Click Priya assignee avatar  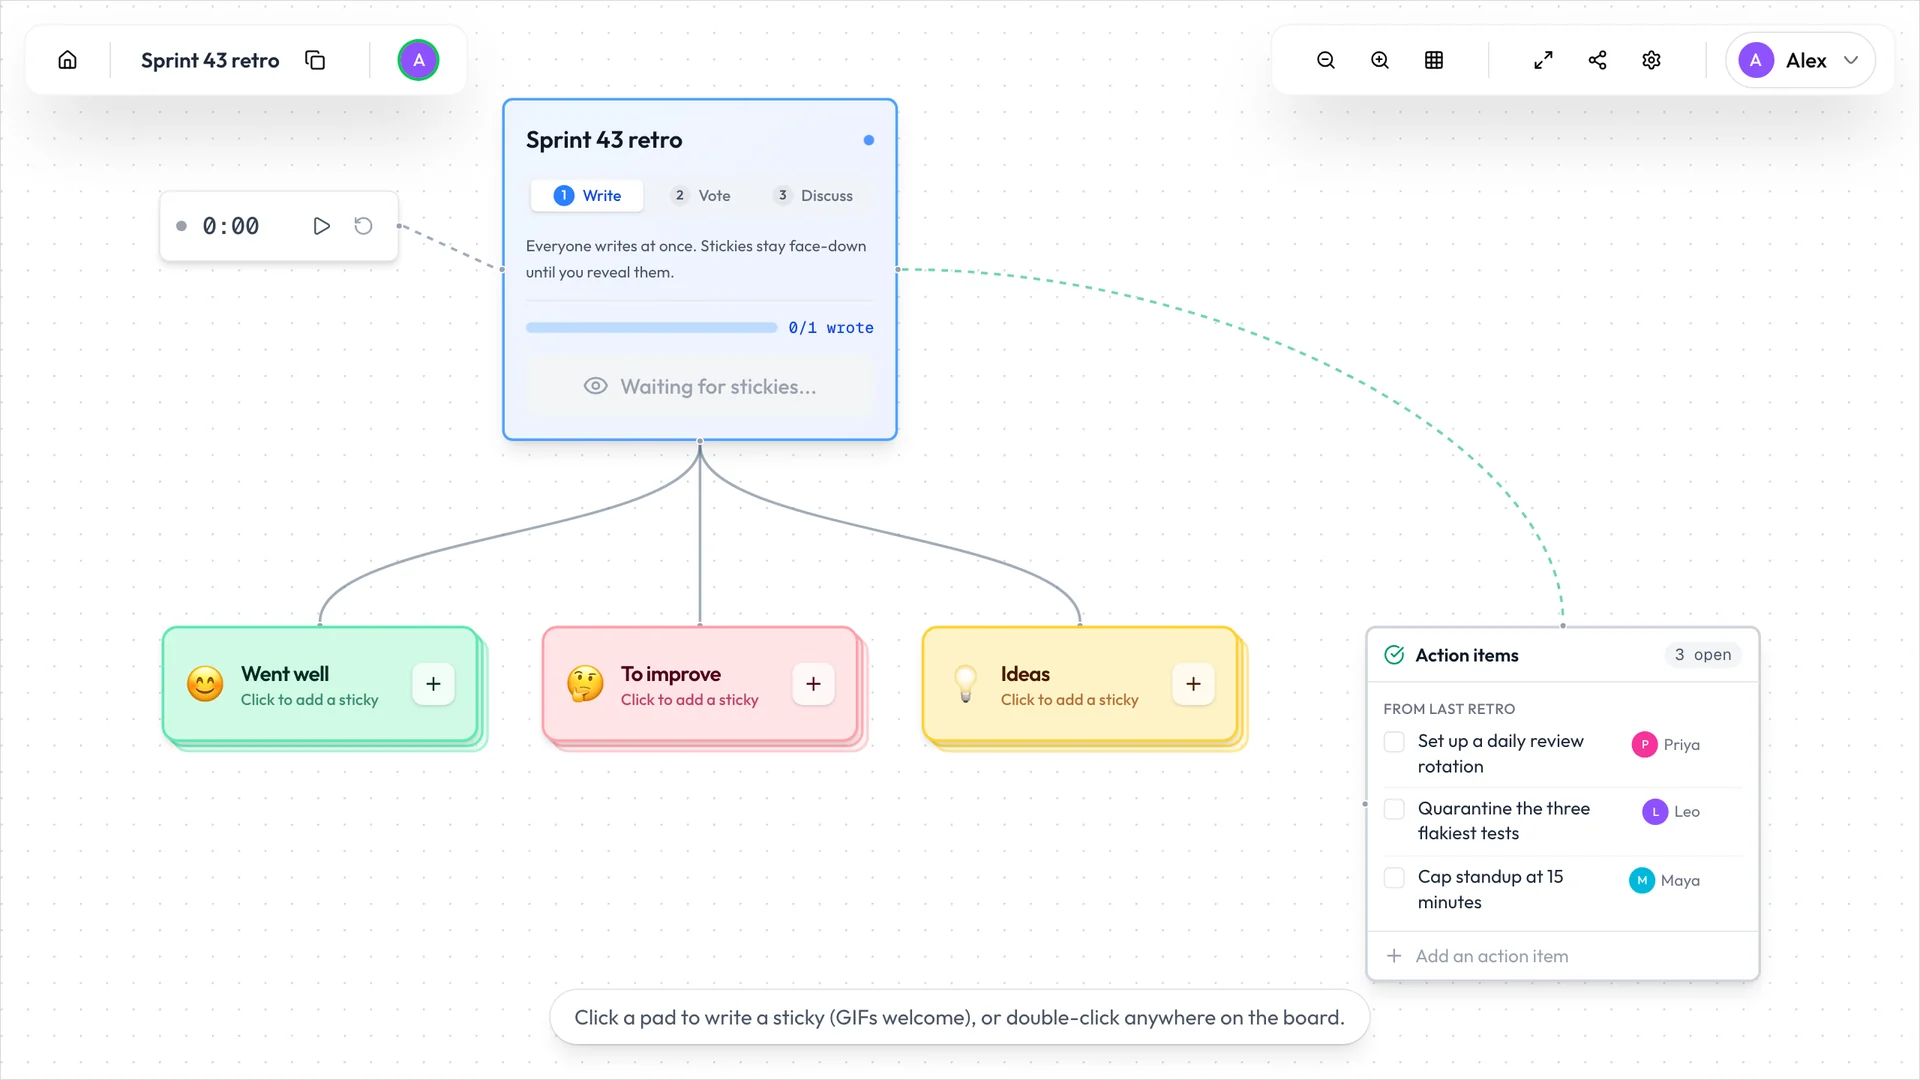pyautogui.click(x=1644, y=745)
